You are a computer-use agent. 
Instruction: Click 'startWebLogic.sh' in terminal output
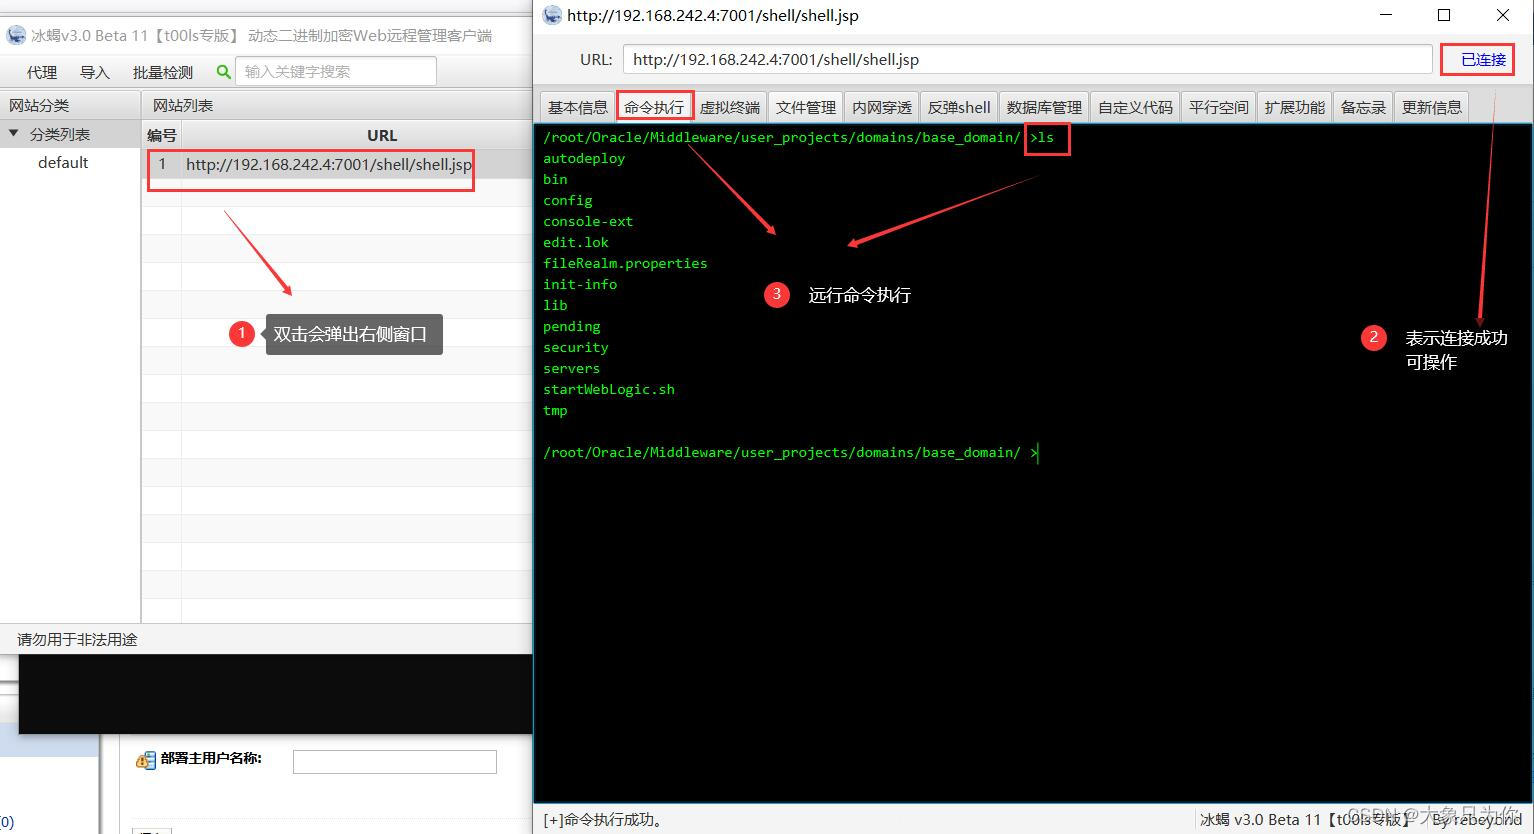pos(609,389)
